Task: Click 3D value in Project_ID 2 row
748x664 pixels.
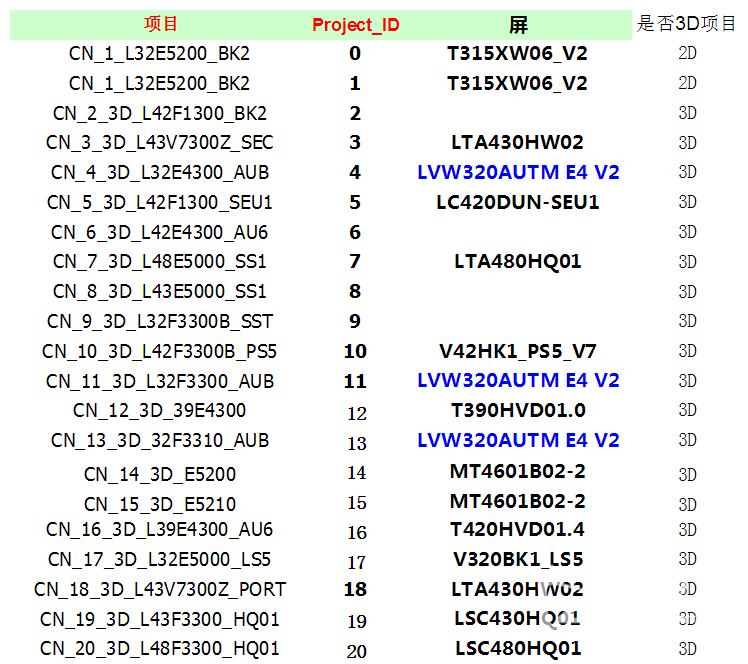Action: click(687, 113)
